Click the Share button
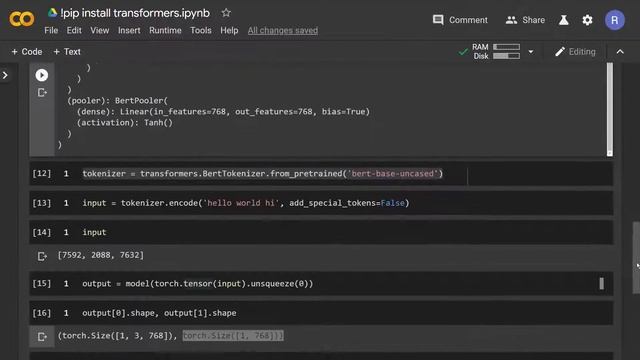 pyautogui.click(x=525, y=20)
